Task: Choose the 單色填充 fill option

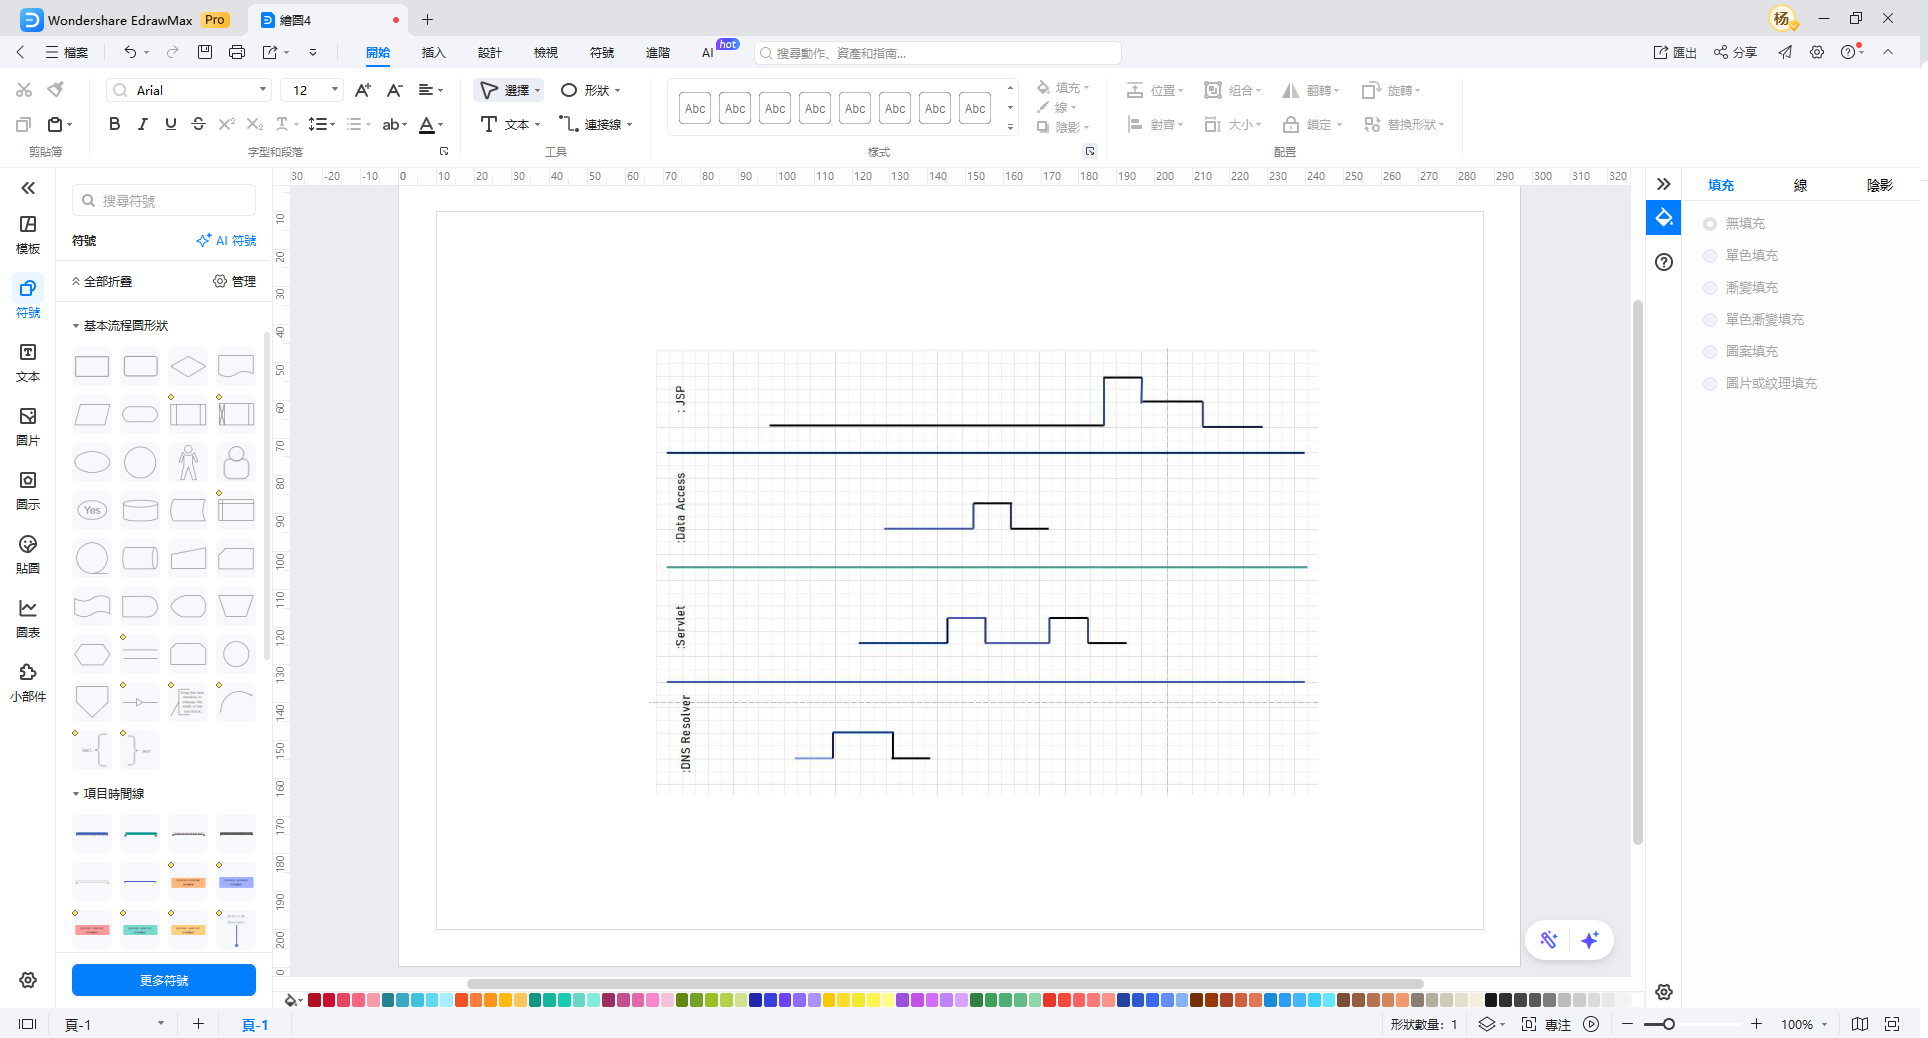Action: click(1710, 256)
